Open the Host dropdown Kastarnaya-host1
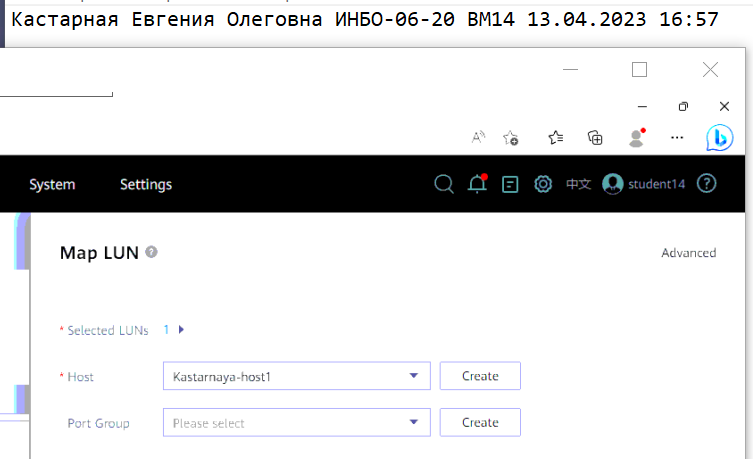The height and width of the screenshot is (459, 753). pyautogui.click(x=297, y=376)
